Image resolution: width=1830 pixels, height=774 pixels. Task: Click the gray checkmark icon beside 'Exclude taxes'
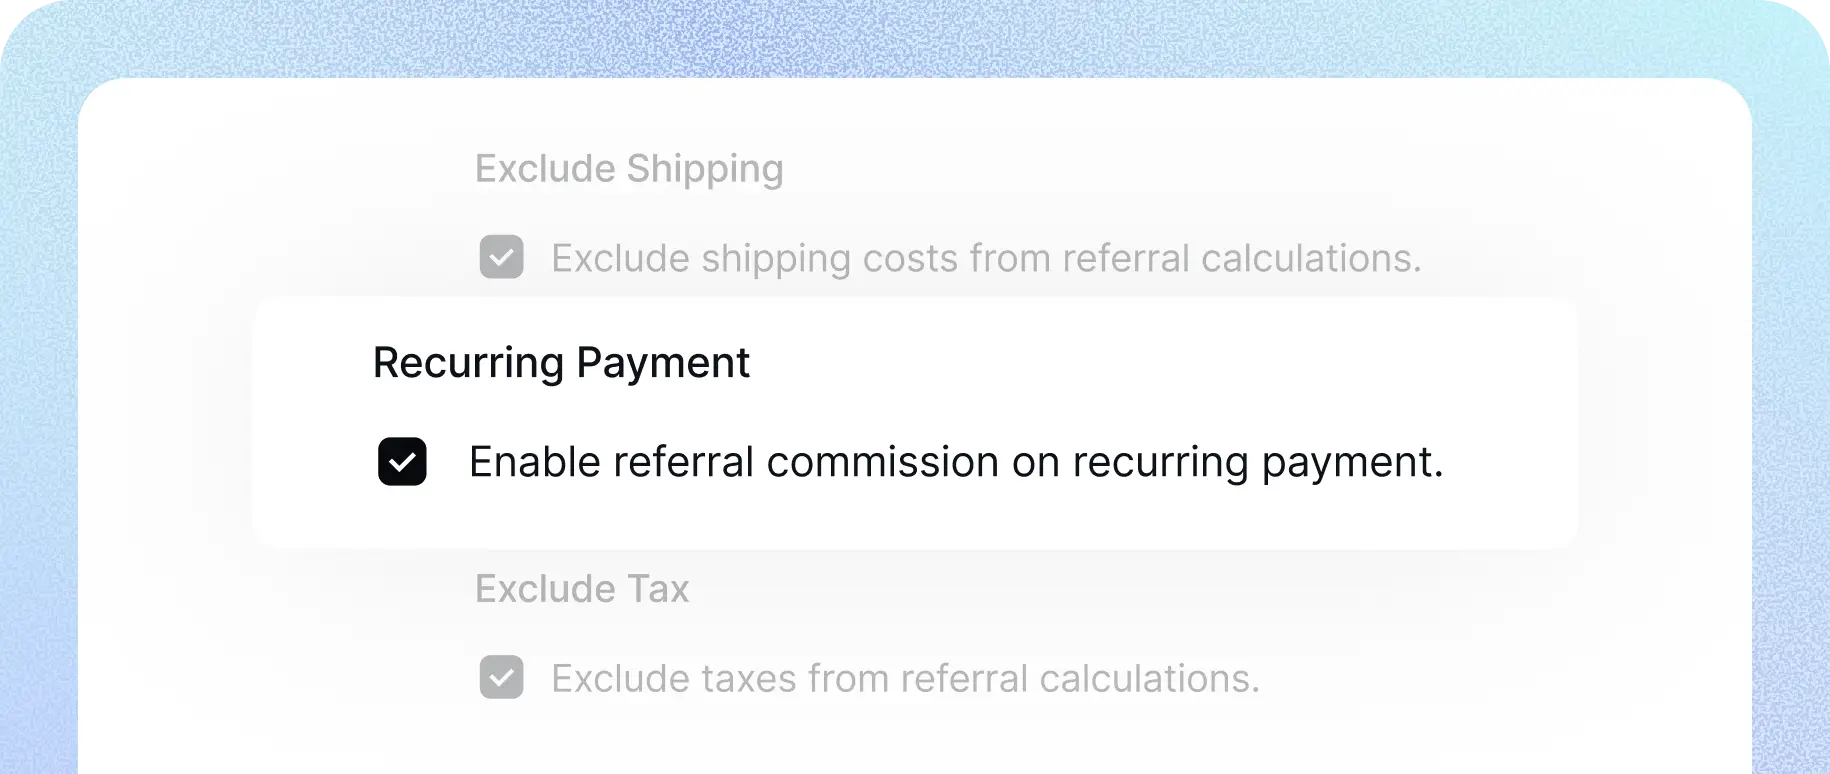(501, 678)
